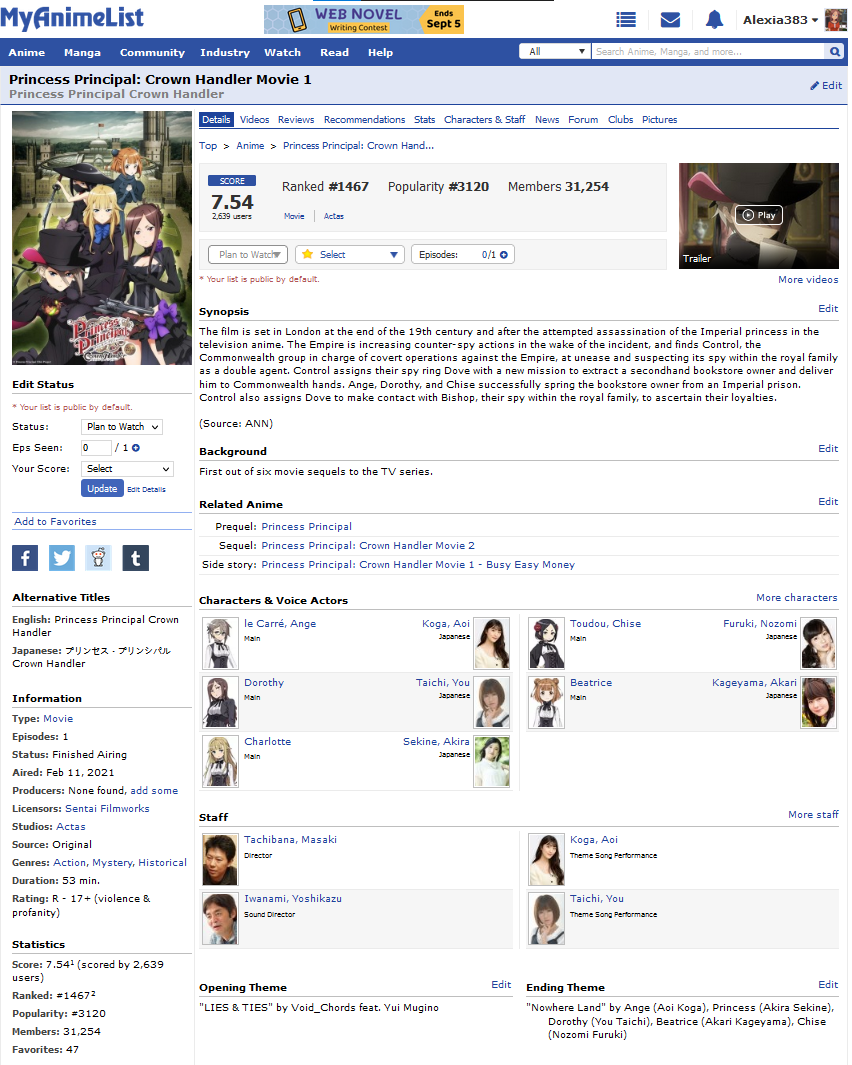
Task: Open the Plan to Watch button dropdown
Action: [248, 255]
